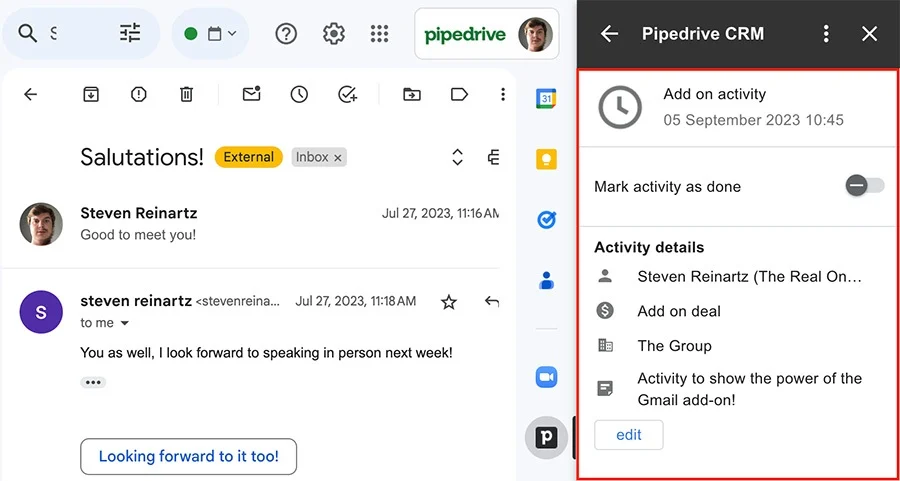This screenshot has width=900, height=481.
Task: Click the edit button for activity
Action: click(x=629, y=435)
